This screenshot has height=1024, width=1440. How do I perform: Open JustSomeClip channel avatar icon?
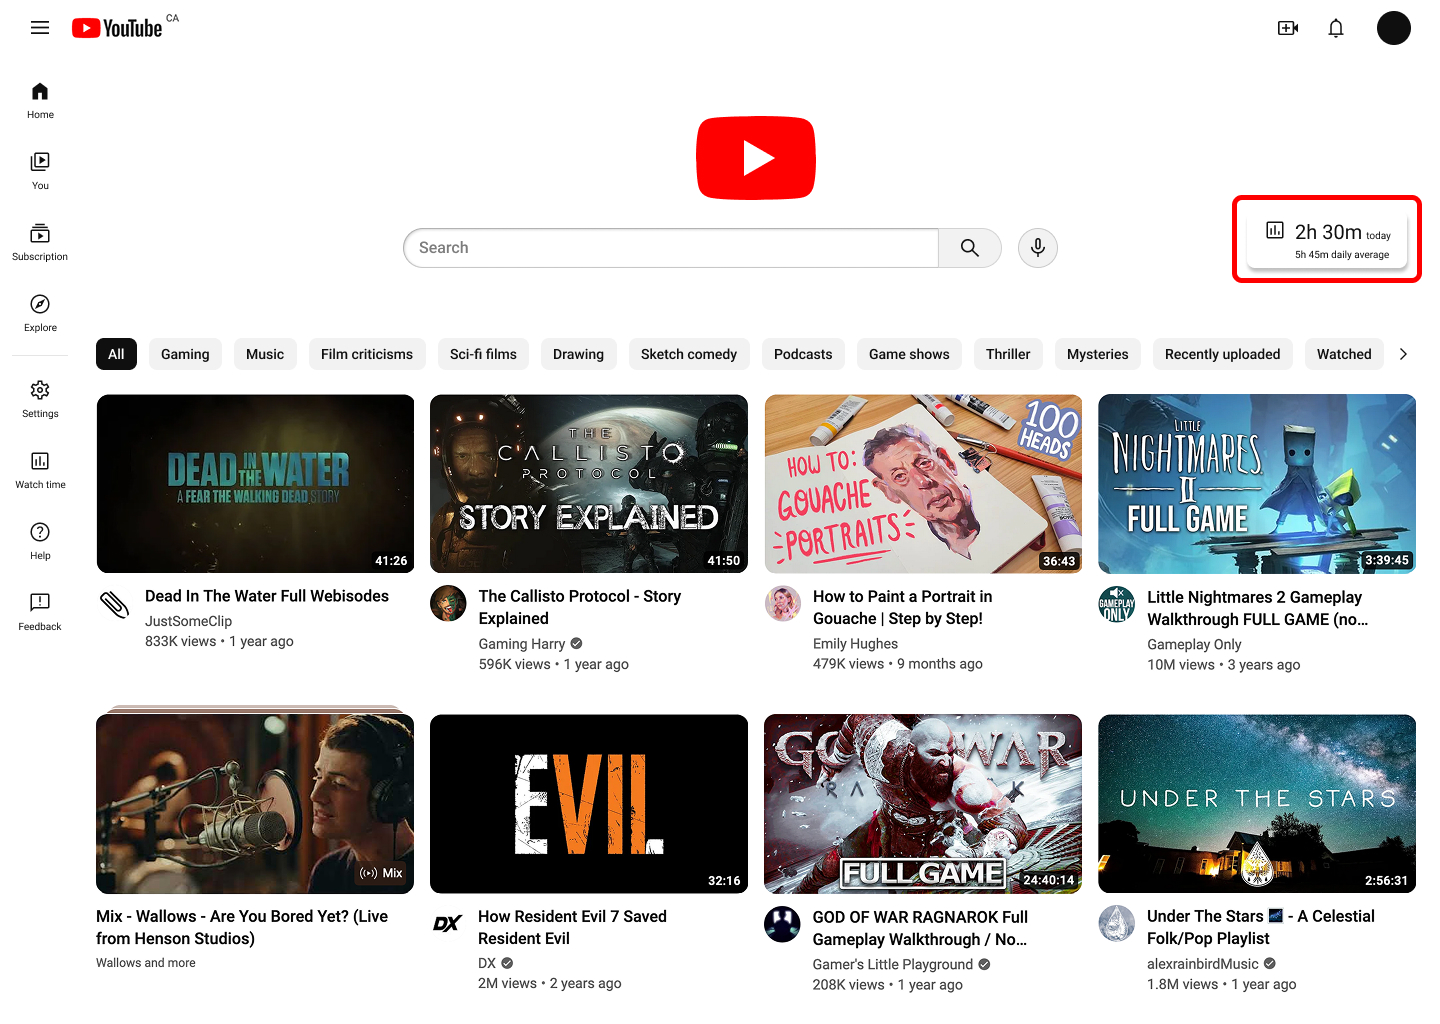(114, 604)
